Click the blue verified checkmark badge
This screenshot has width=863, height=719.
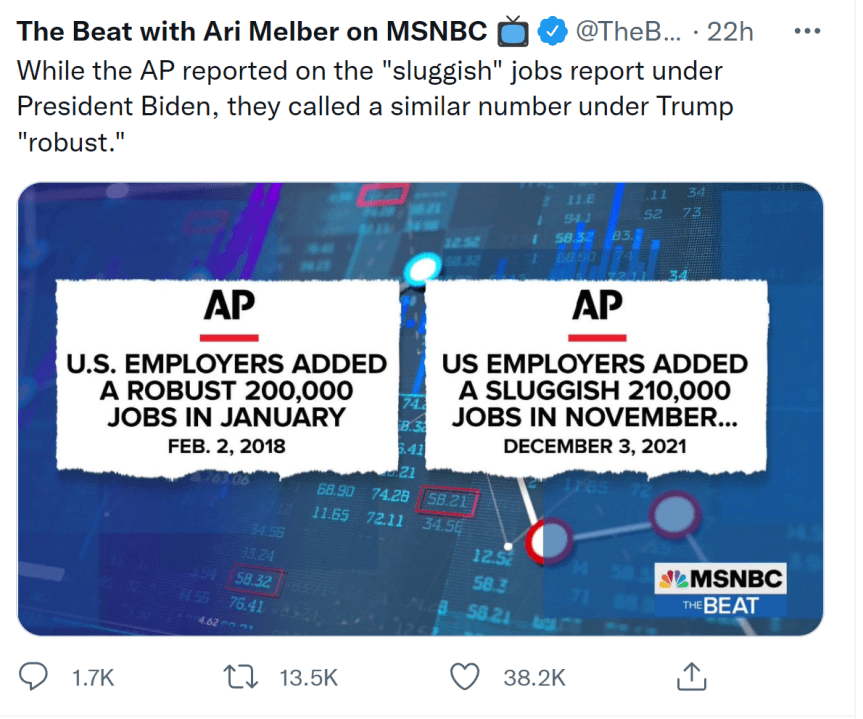[551, 30]
